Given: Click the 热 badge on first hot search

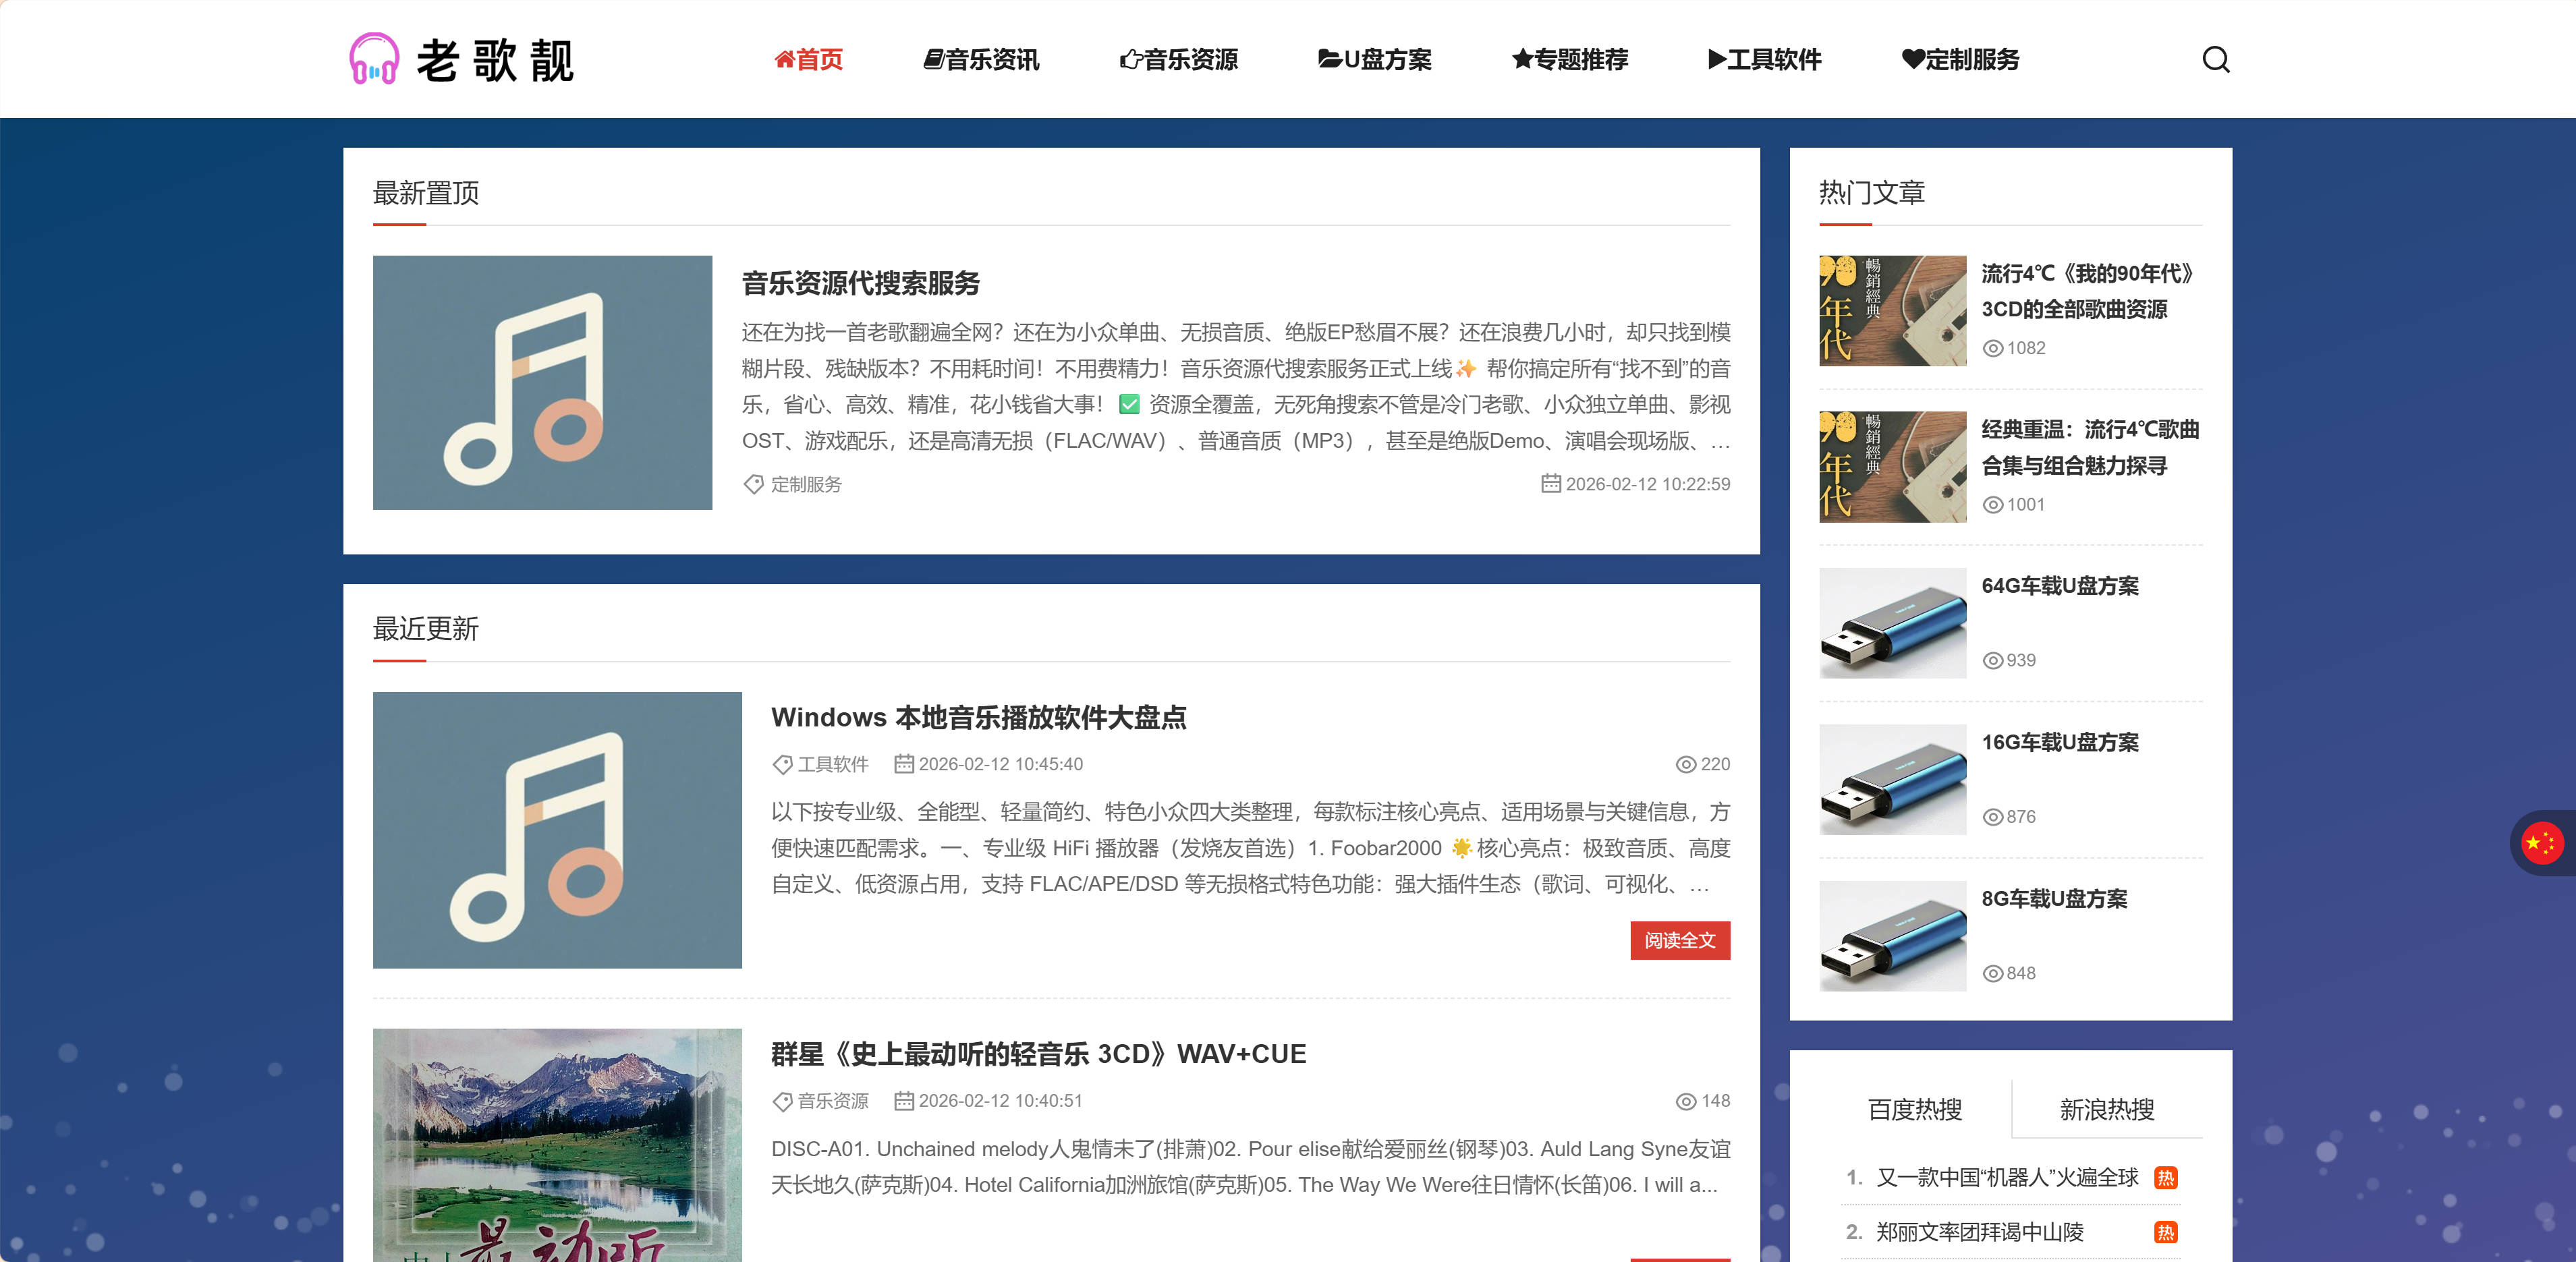Looking at the screenshot, I should coord(2165,1178).
